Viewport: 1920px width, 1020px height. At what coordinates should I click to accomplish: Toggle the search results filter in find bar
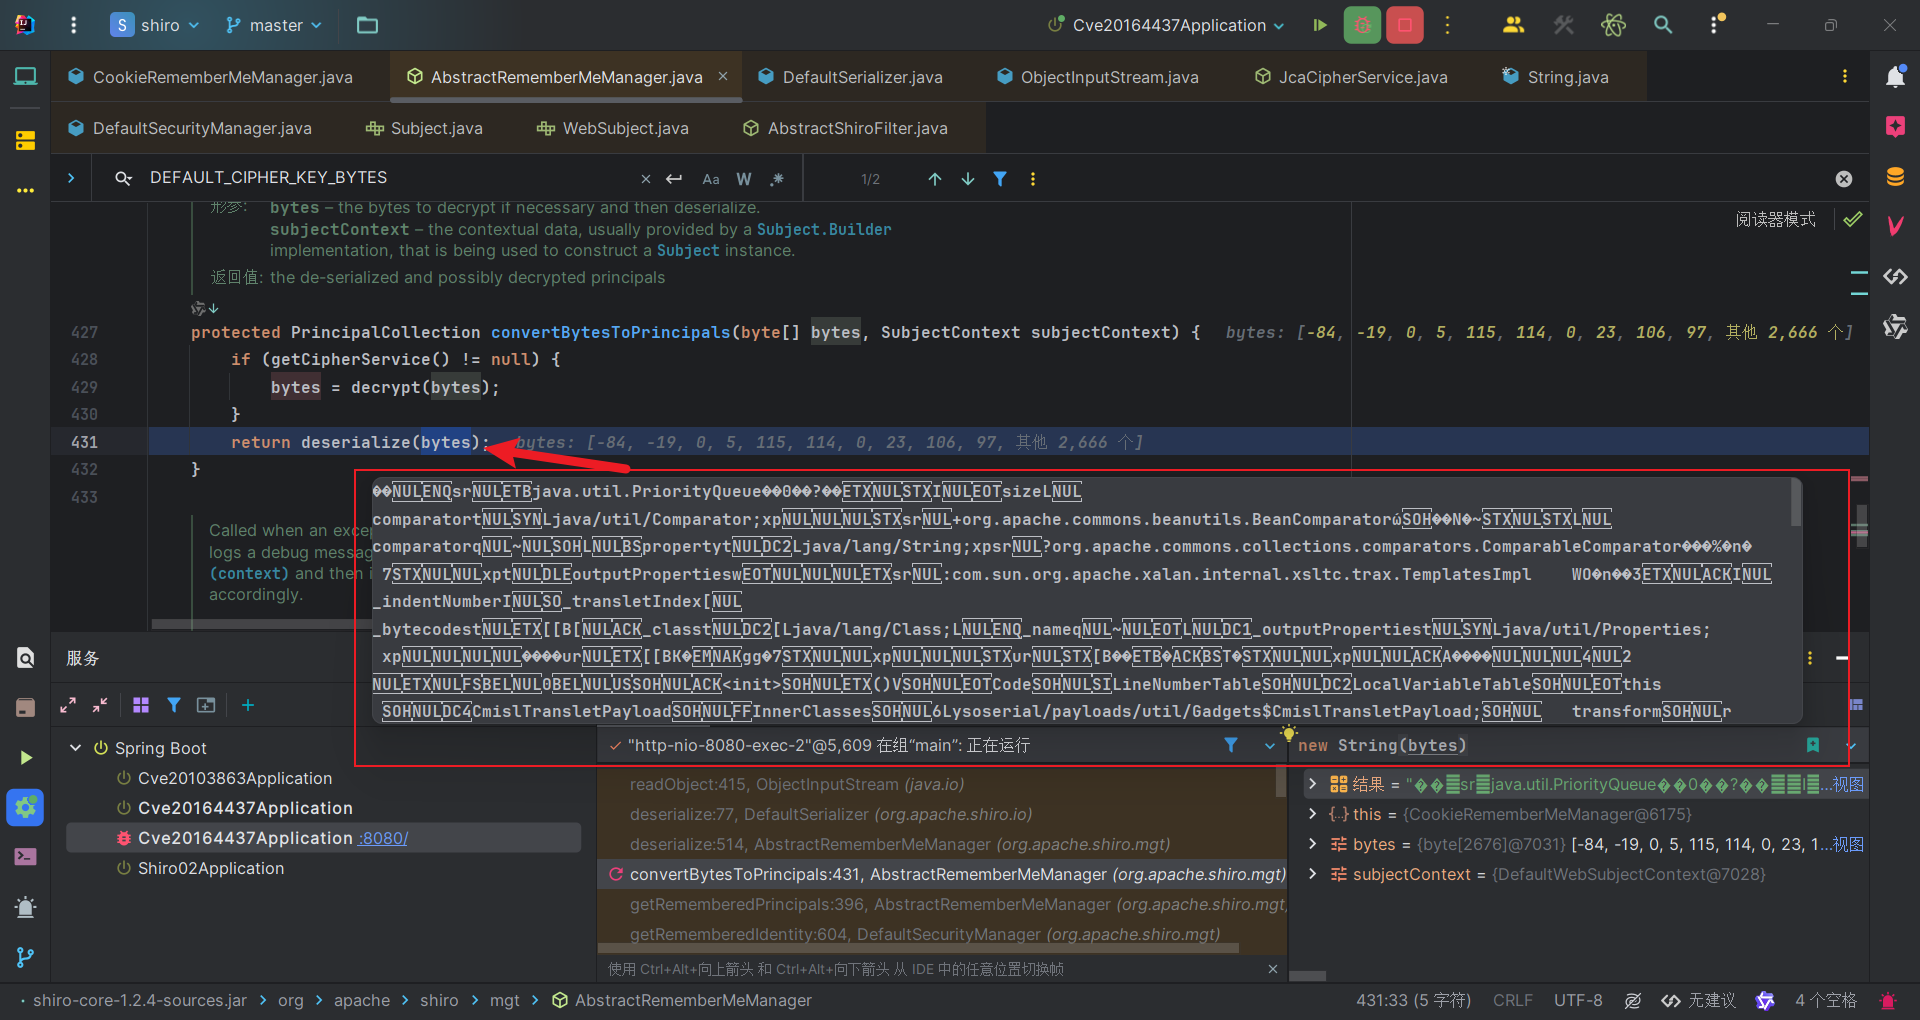pos(1000,179)
